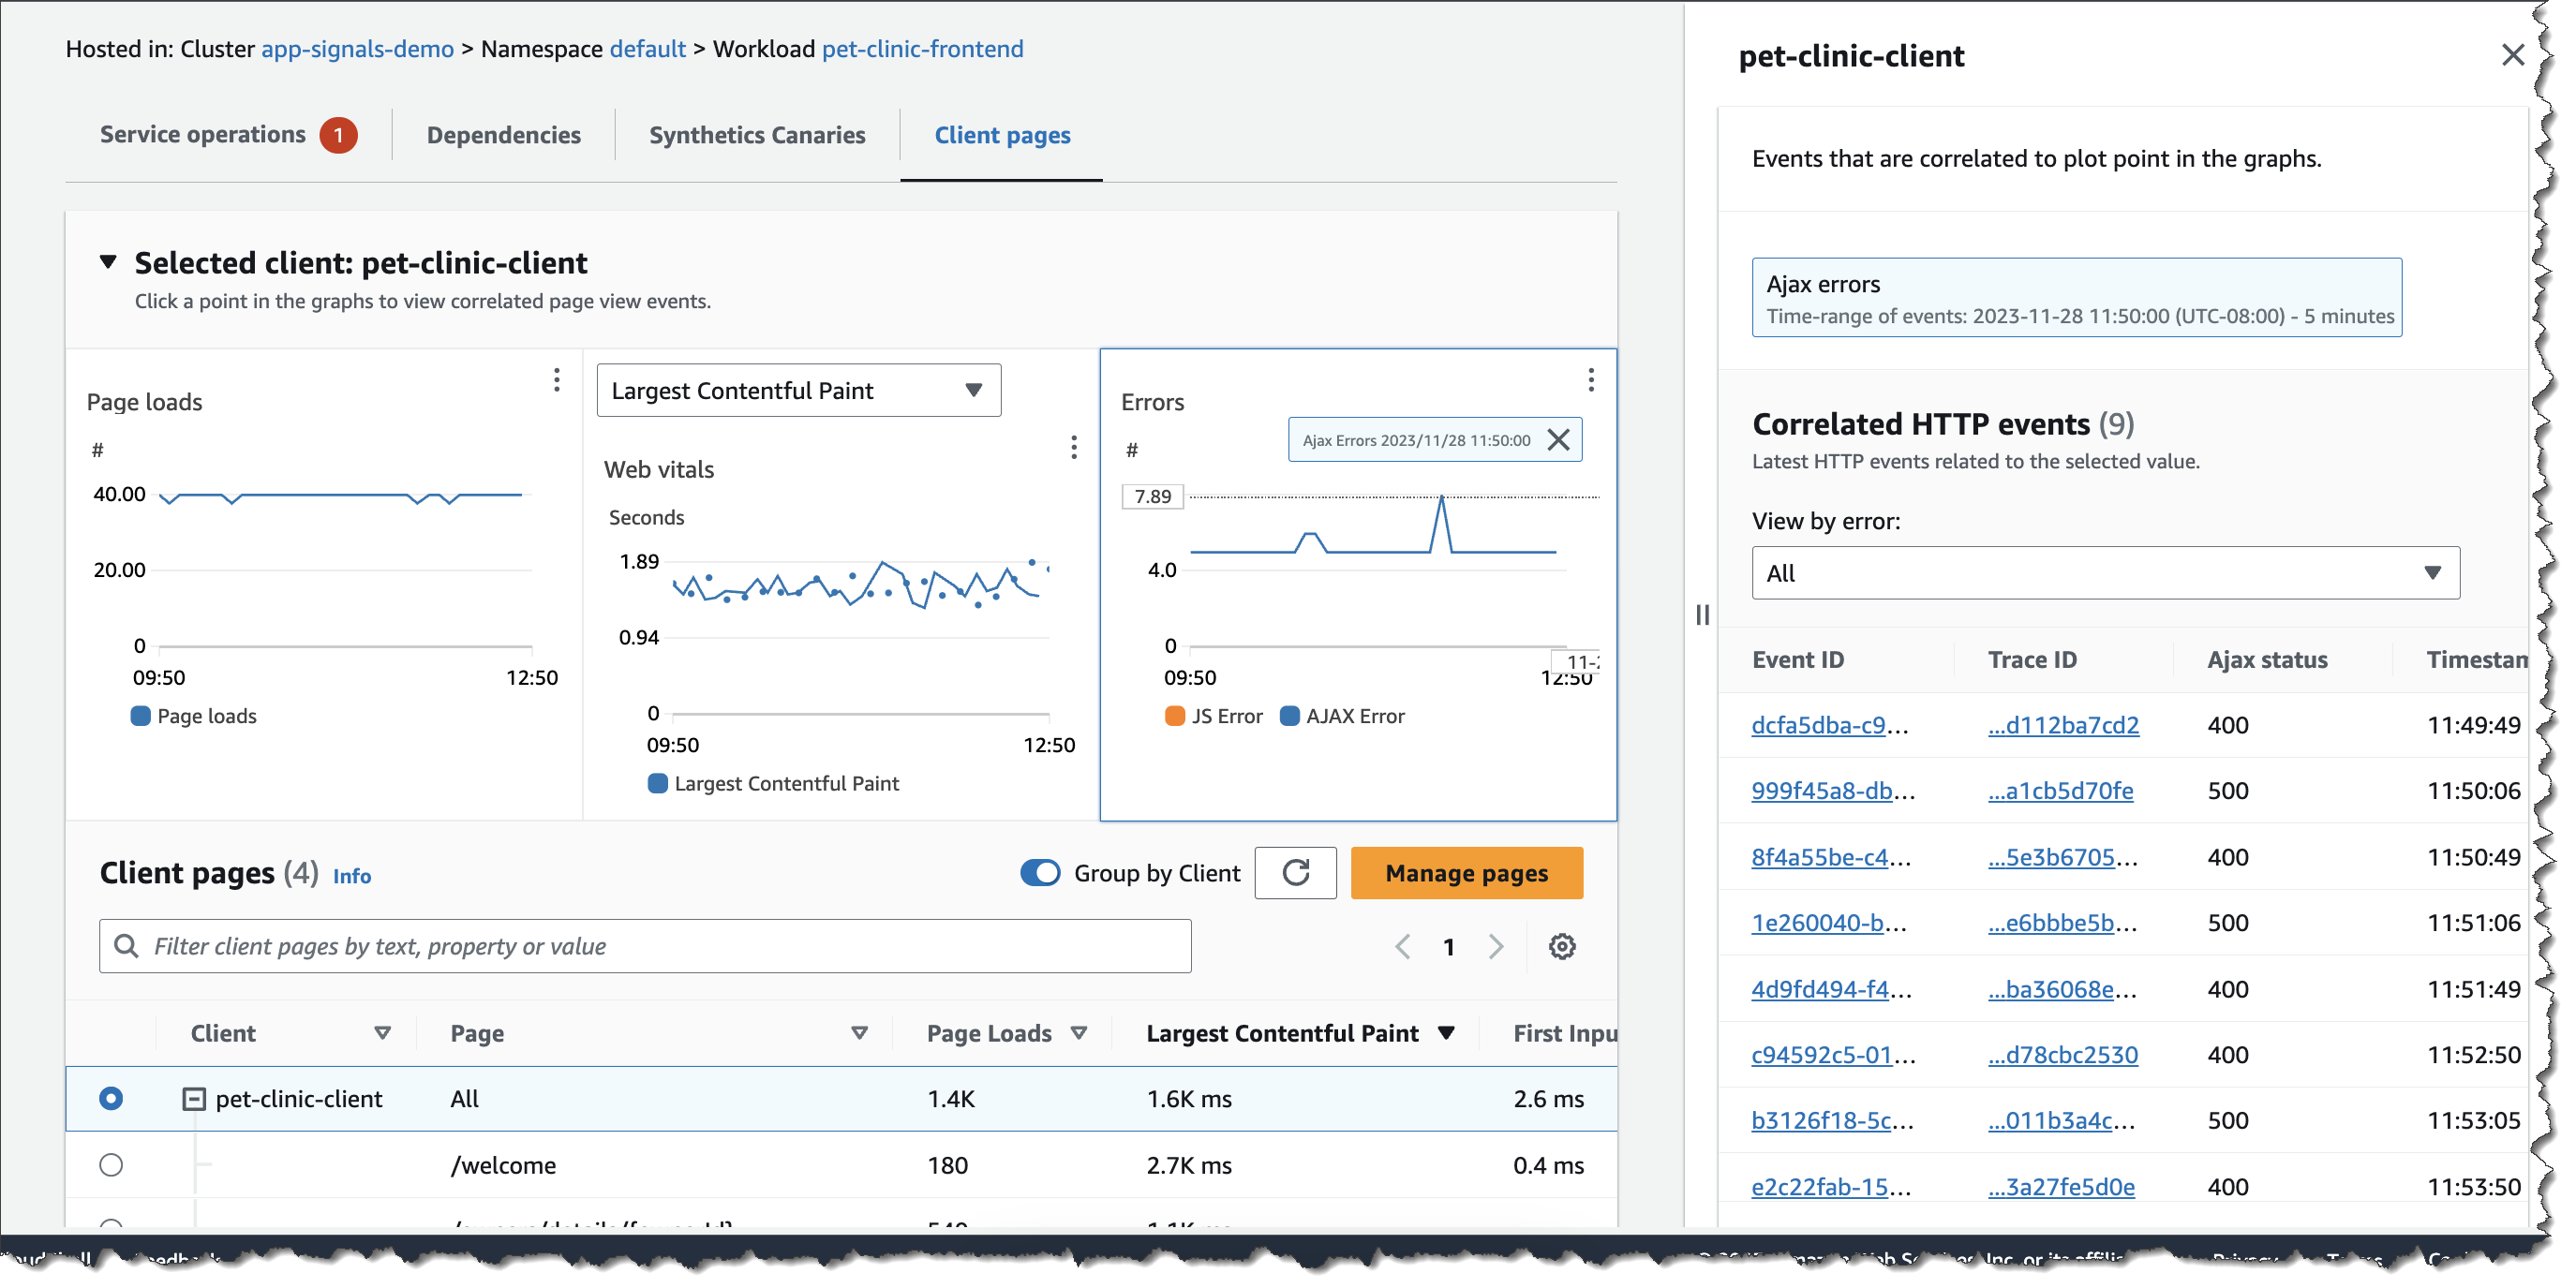Toggle the Group by Client switch
Screen dimensions: 2576x1288
click(1040, 873)
